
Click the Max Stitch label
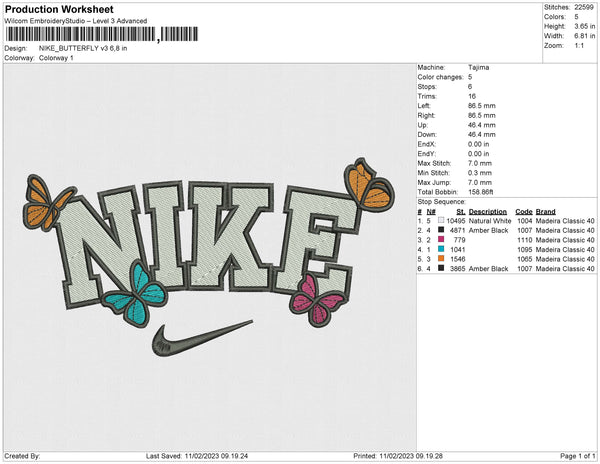pos(434,163)
